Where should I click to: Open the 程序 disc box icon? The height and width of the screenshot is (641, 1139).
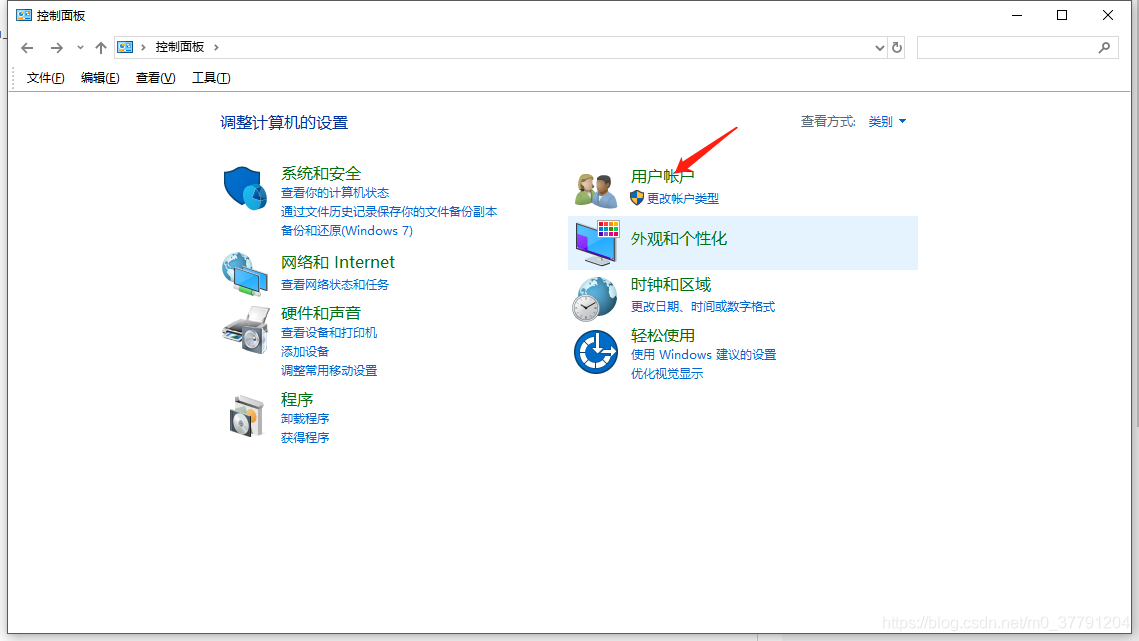coord(246,416)
